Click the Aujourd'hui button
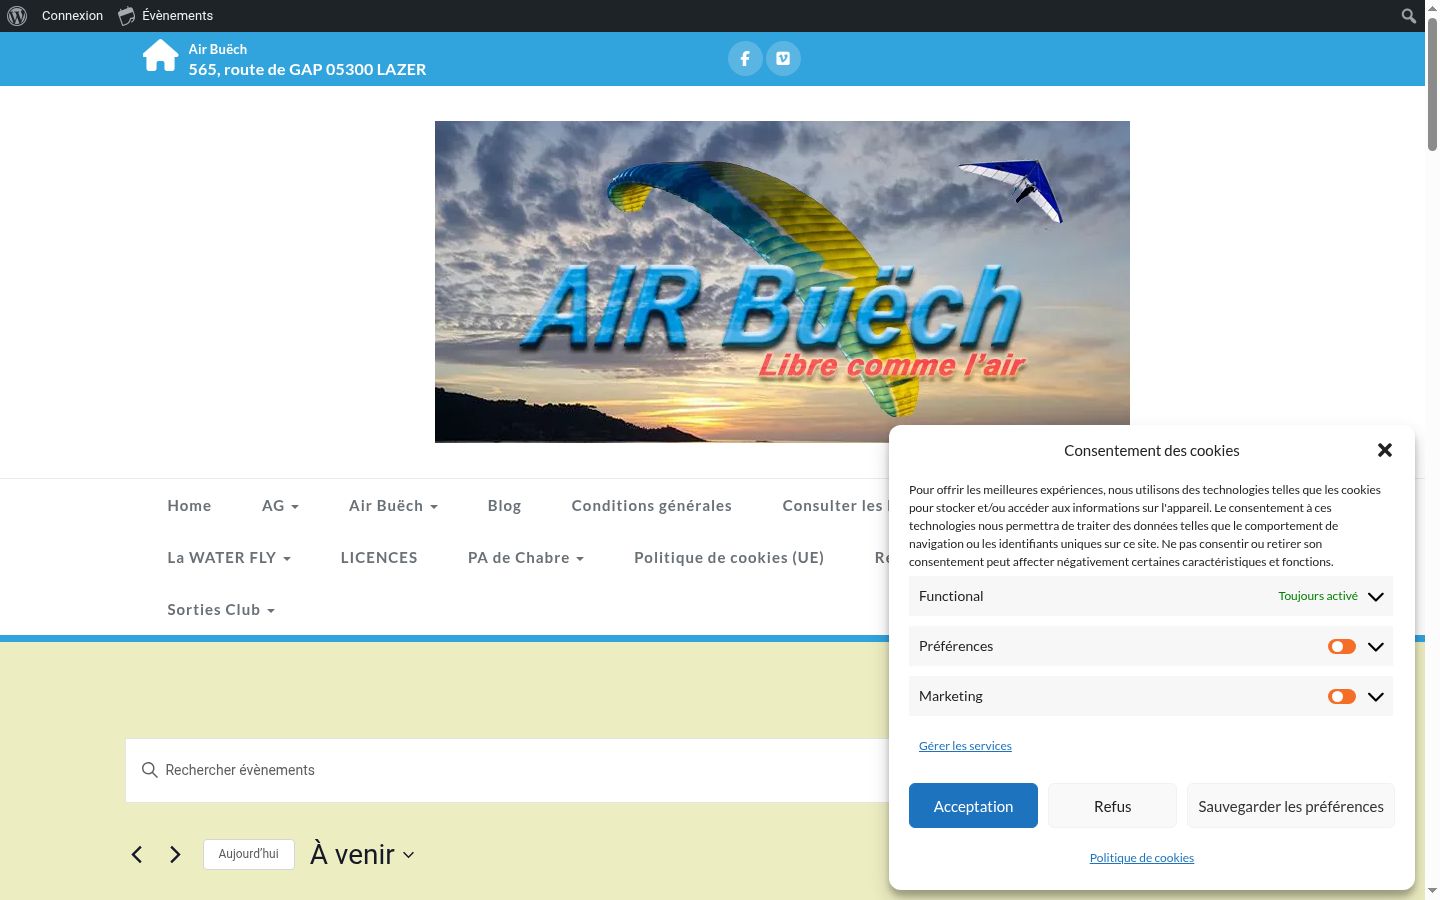 [x=249, y=854]
